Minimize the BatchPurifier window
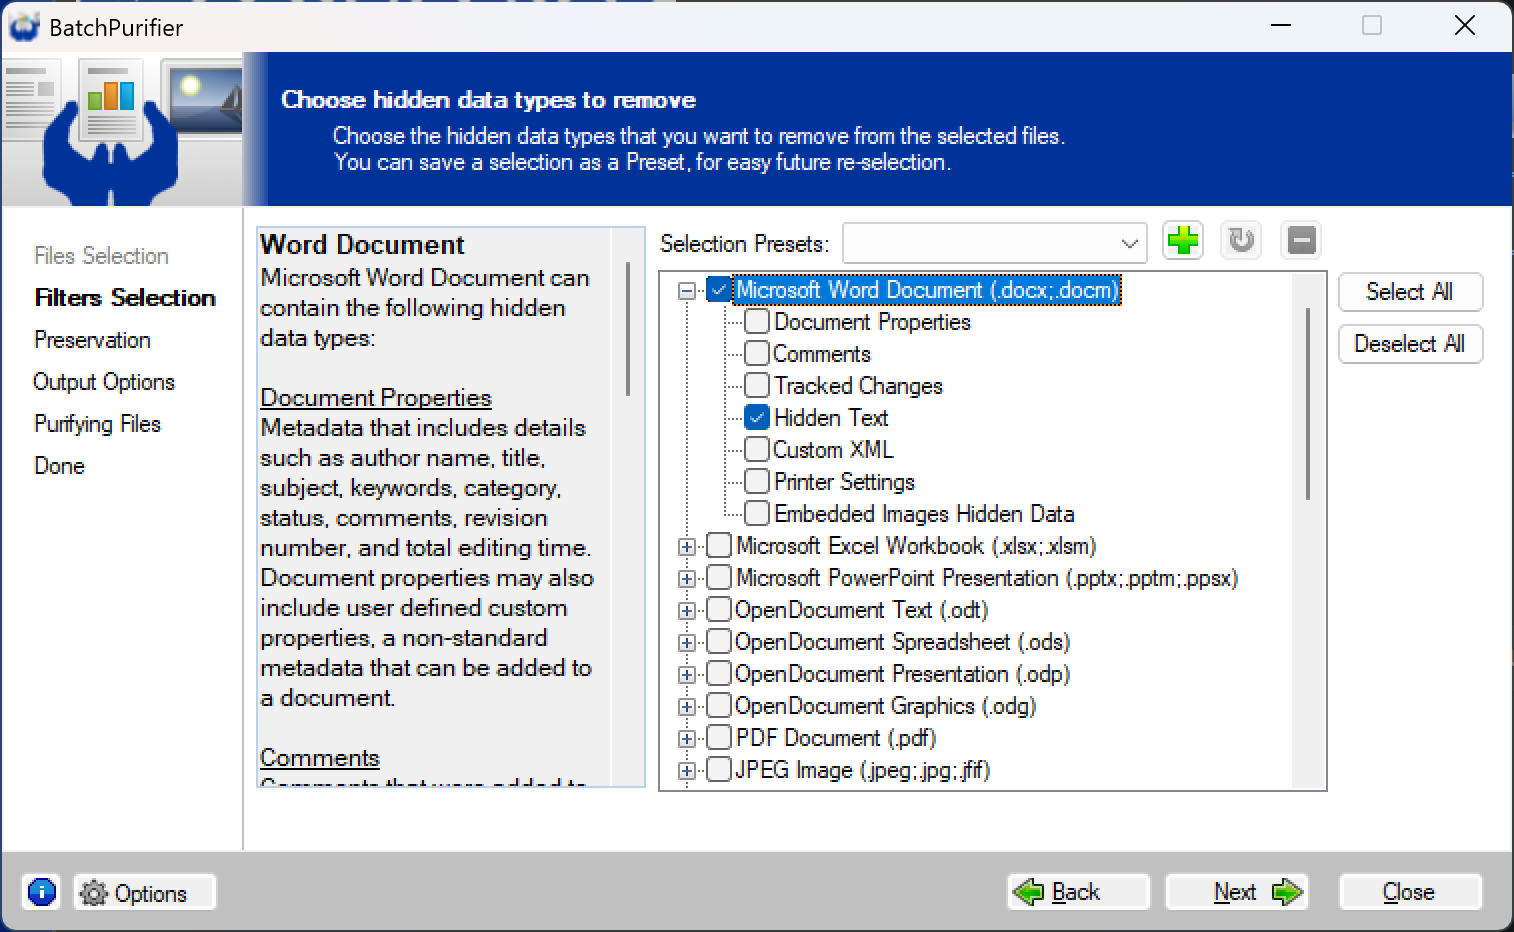This screenshot has width=1514, height=932. coord(1281,26)
